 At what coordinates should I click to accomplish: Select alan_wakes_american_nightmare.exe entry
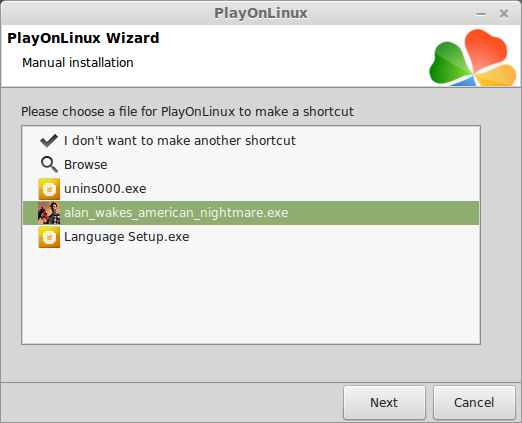click(251, 213)
